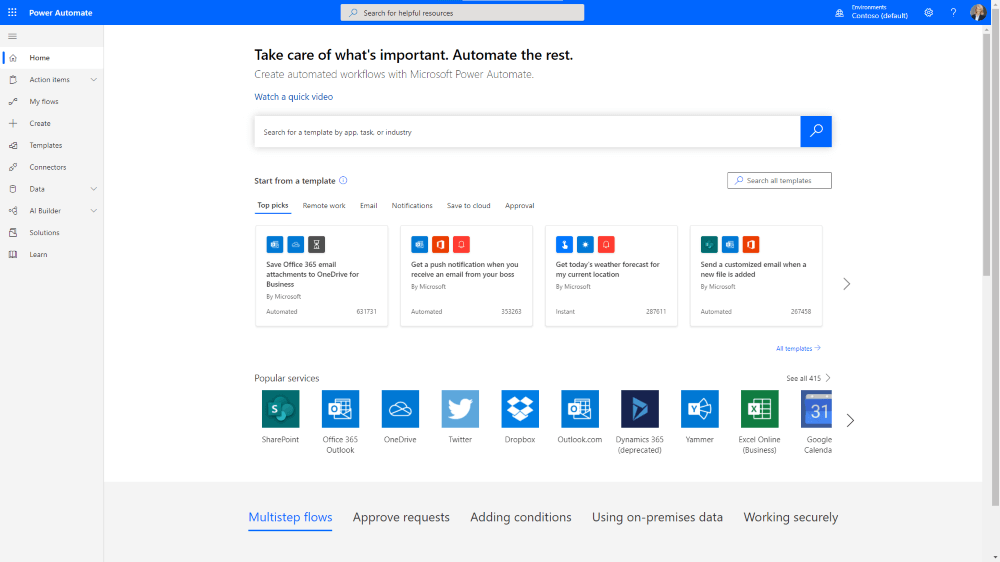Select the Approve requests tab
1000x562 pixels.
pos(401,517)
